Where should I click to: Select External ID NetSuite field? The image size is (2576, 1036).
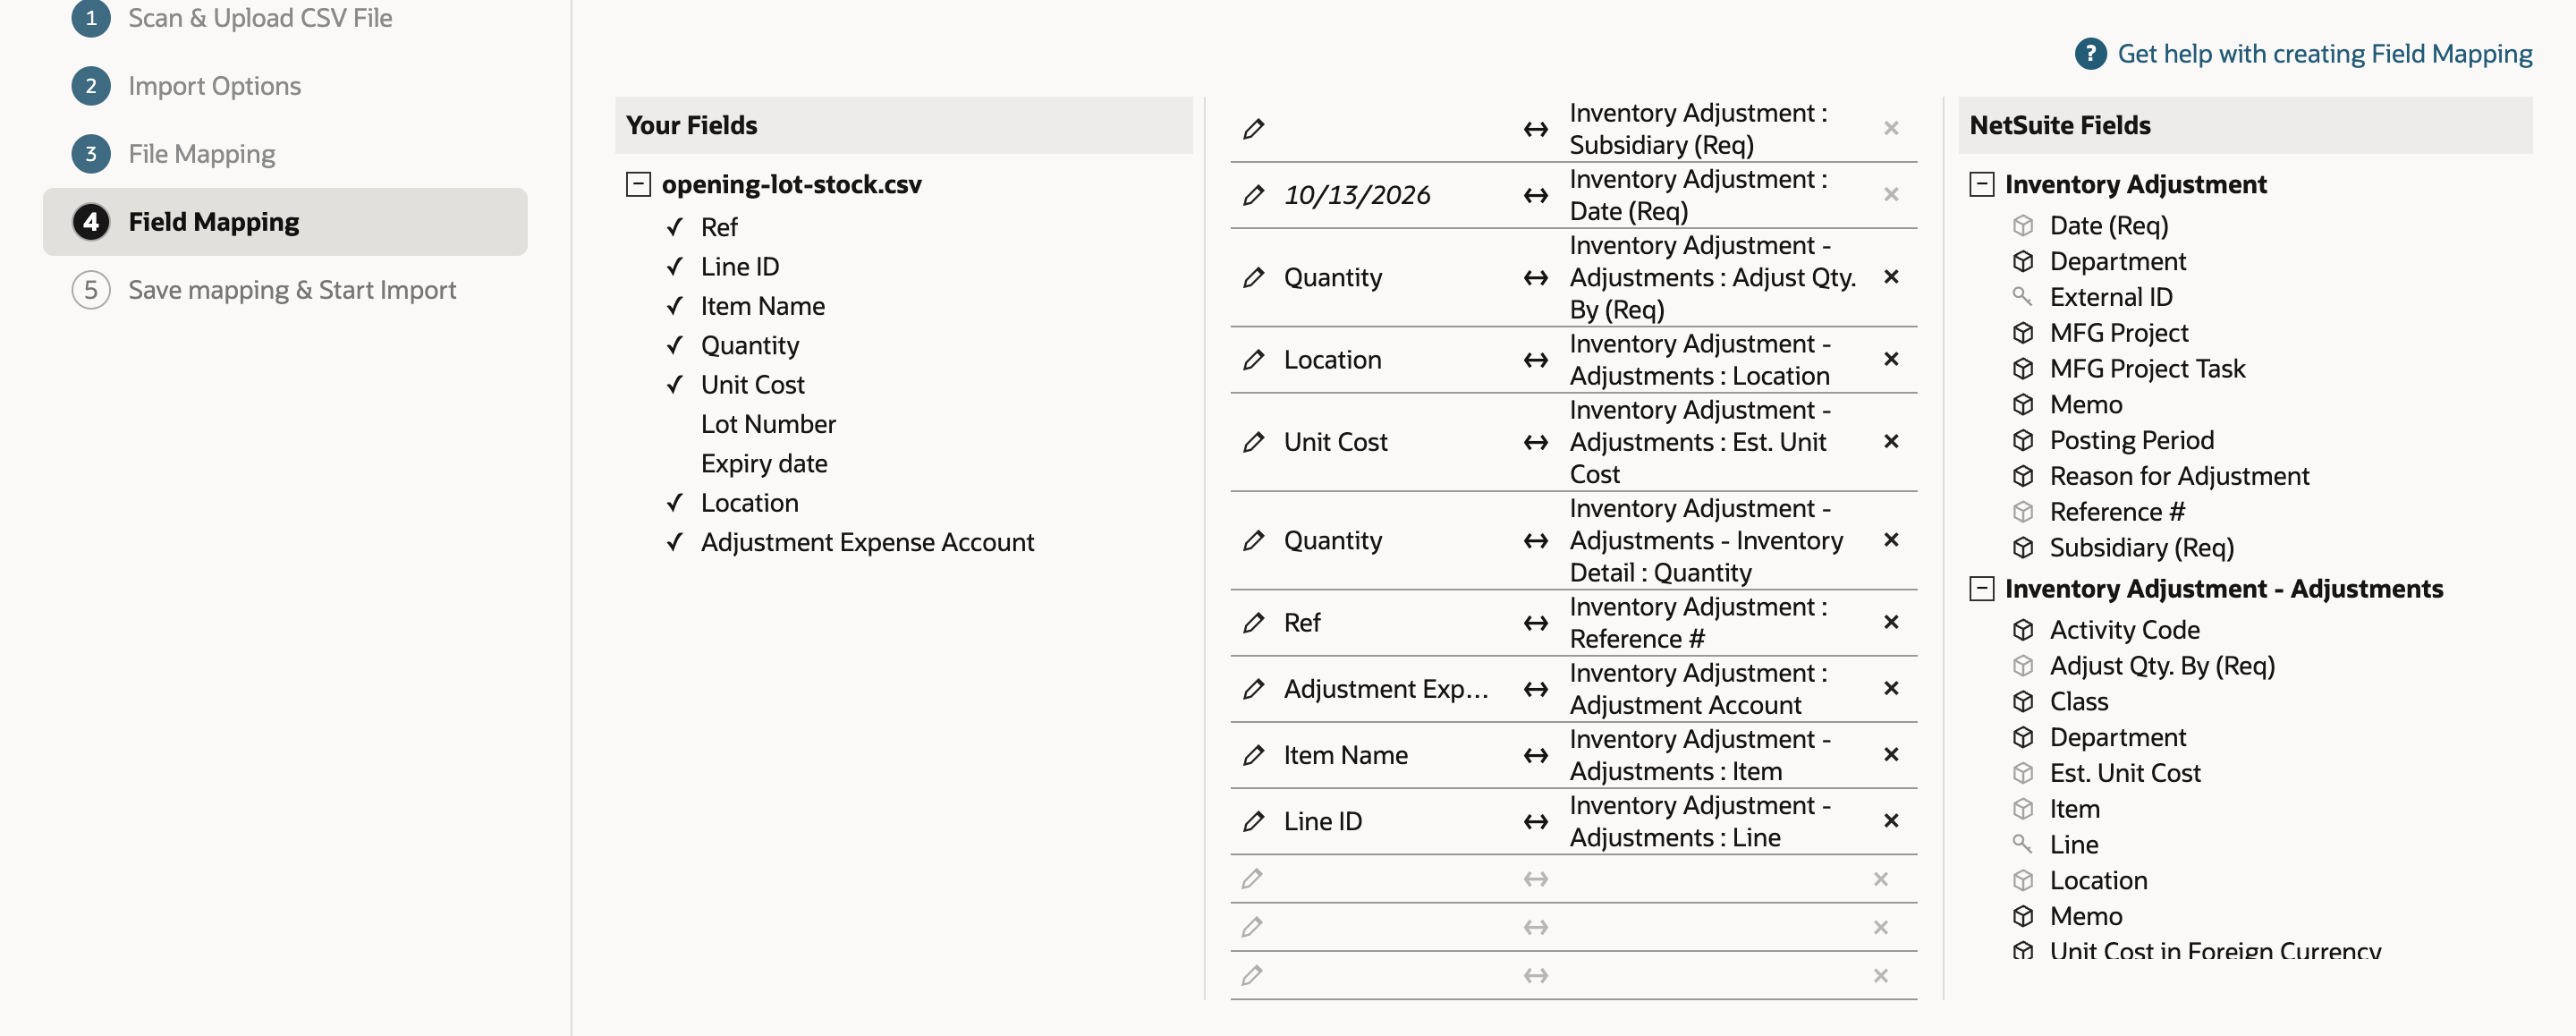coord(2110,297)
